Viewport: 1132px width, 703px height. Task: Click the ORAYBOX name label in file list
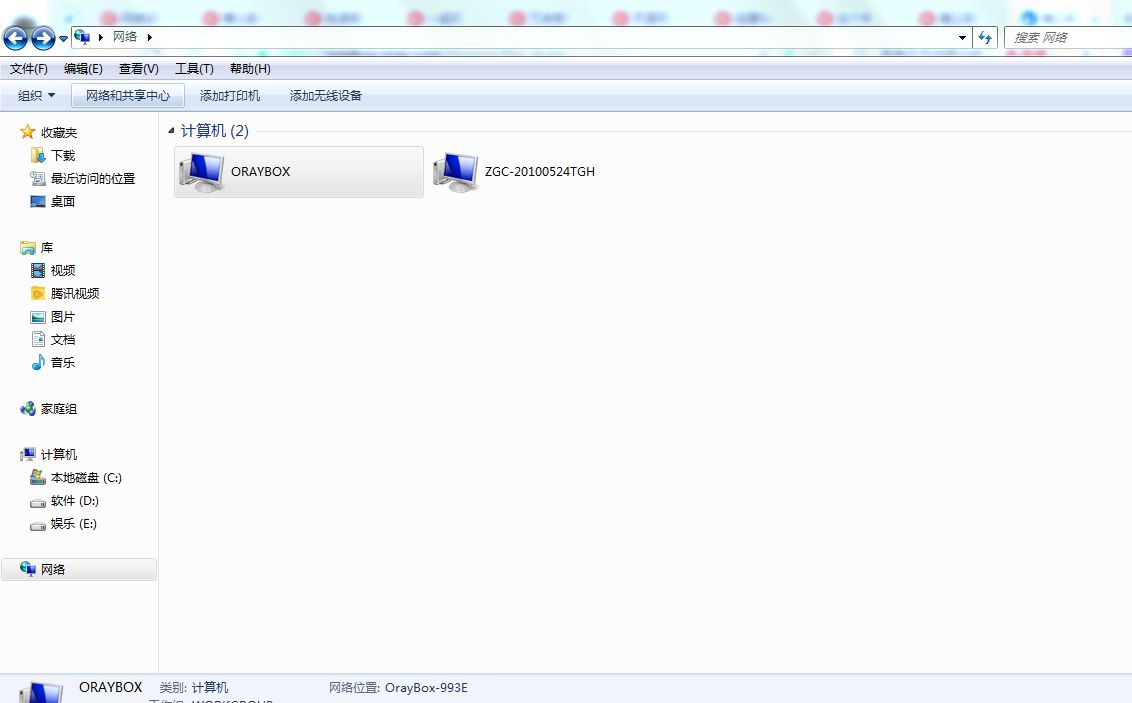pos(261,172)
